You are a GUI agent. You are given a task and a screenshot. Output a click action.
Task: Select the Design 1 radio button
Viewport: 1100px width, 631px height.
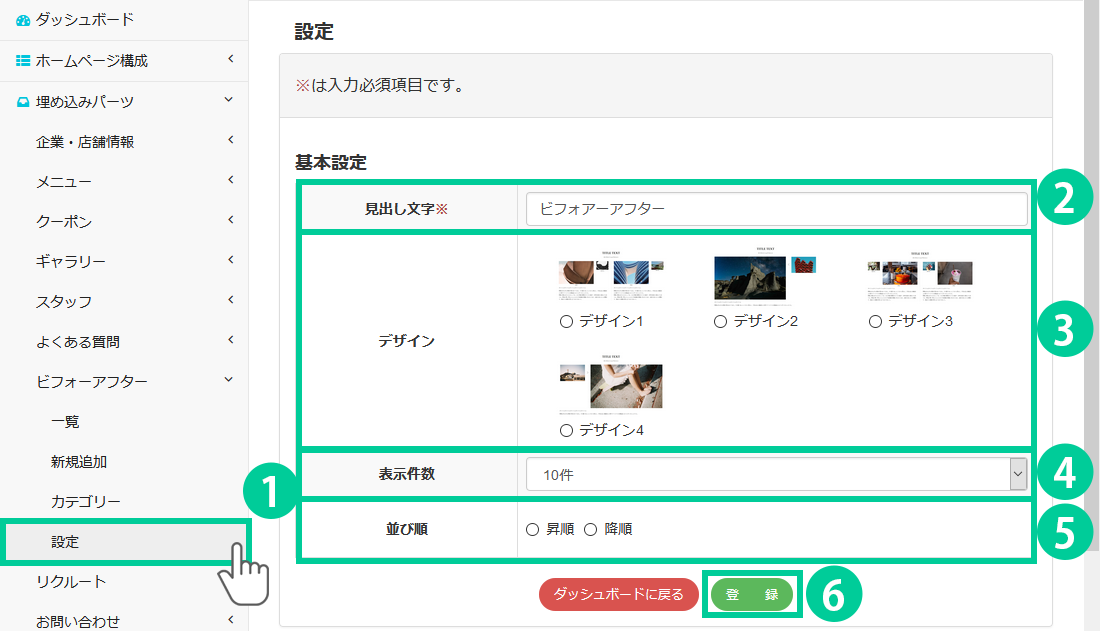(566, 322)
